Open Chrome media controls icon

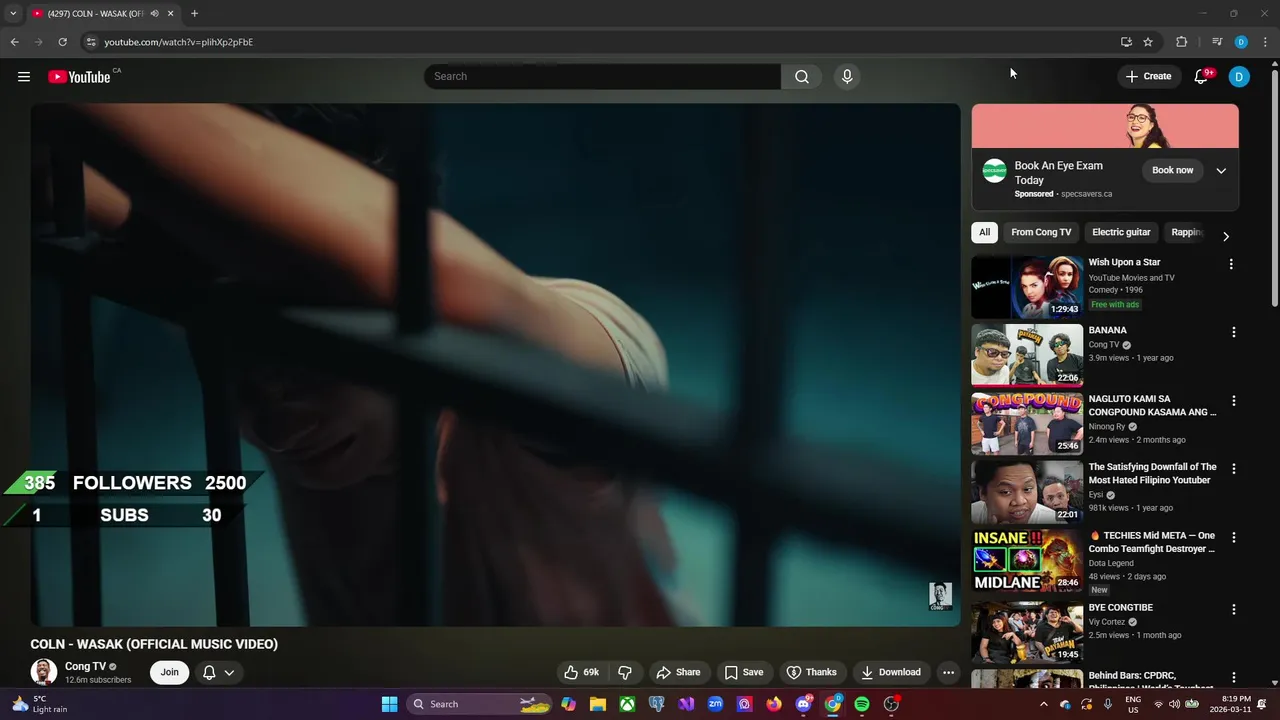[x=1217, y=42]
